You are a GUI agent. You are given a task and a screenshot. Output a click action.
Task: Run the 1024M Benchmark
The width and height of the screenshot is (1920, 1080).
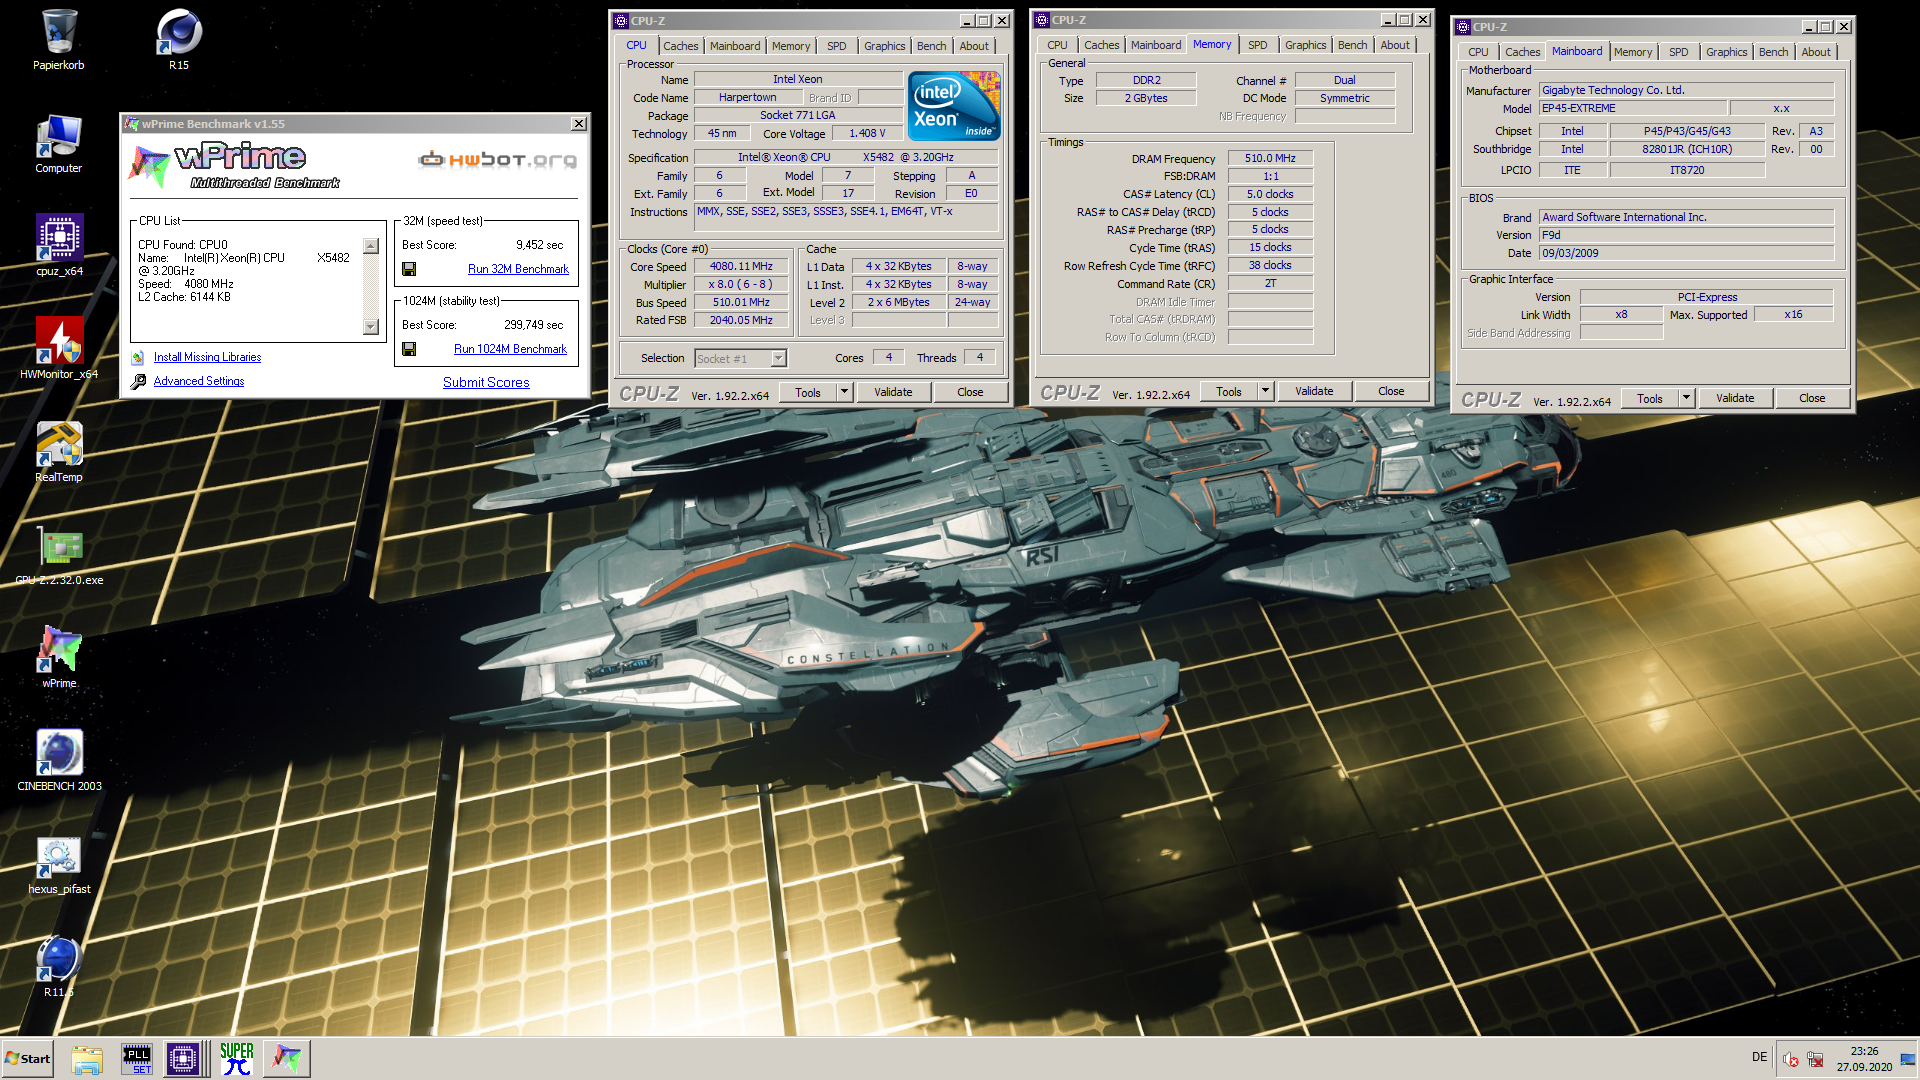click(x=510, y=349)
